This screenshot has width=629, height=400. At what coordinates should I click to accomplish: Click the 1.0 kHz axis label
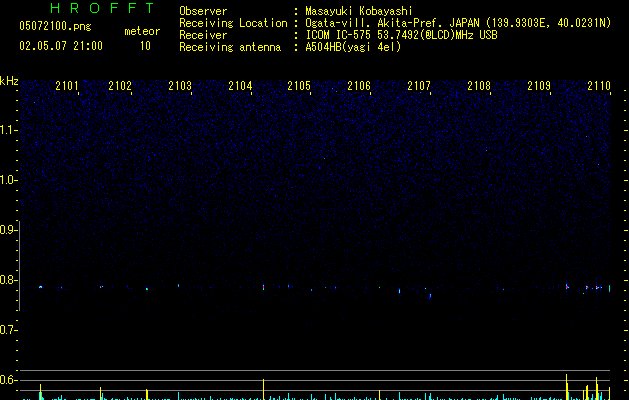coord(8,180)
